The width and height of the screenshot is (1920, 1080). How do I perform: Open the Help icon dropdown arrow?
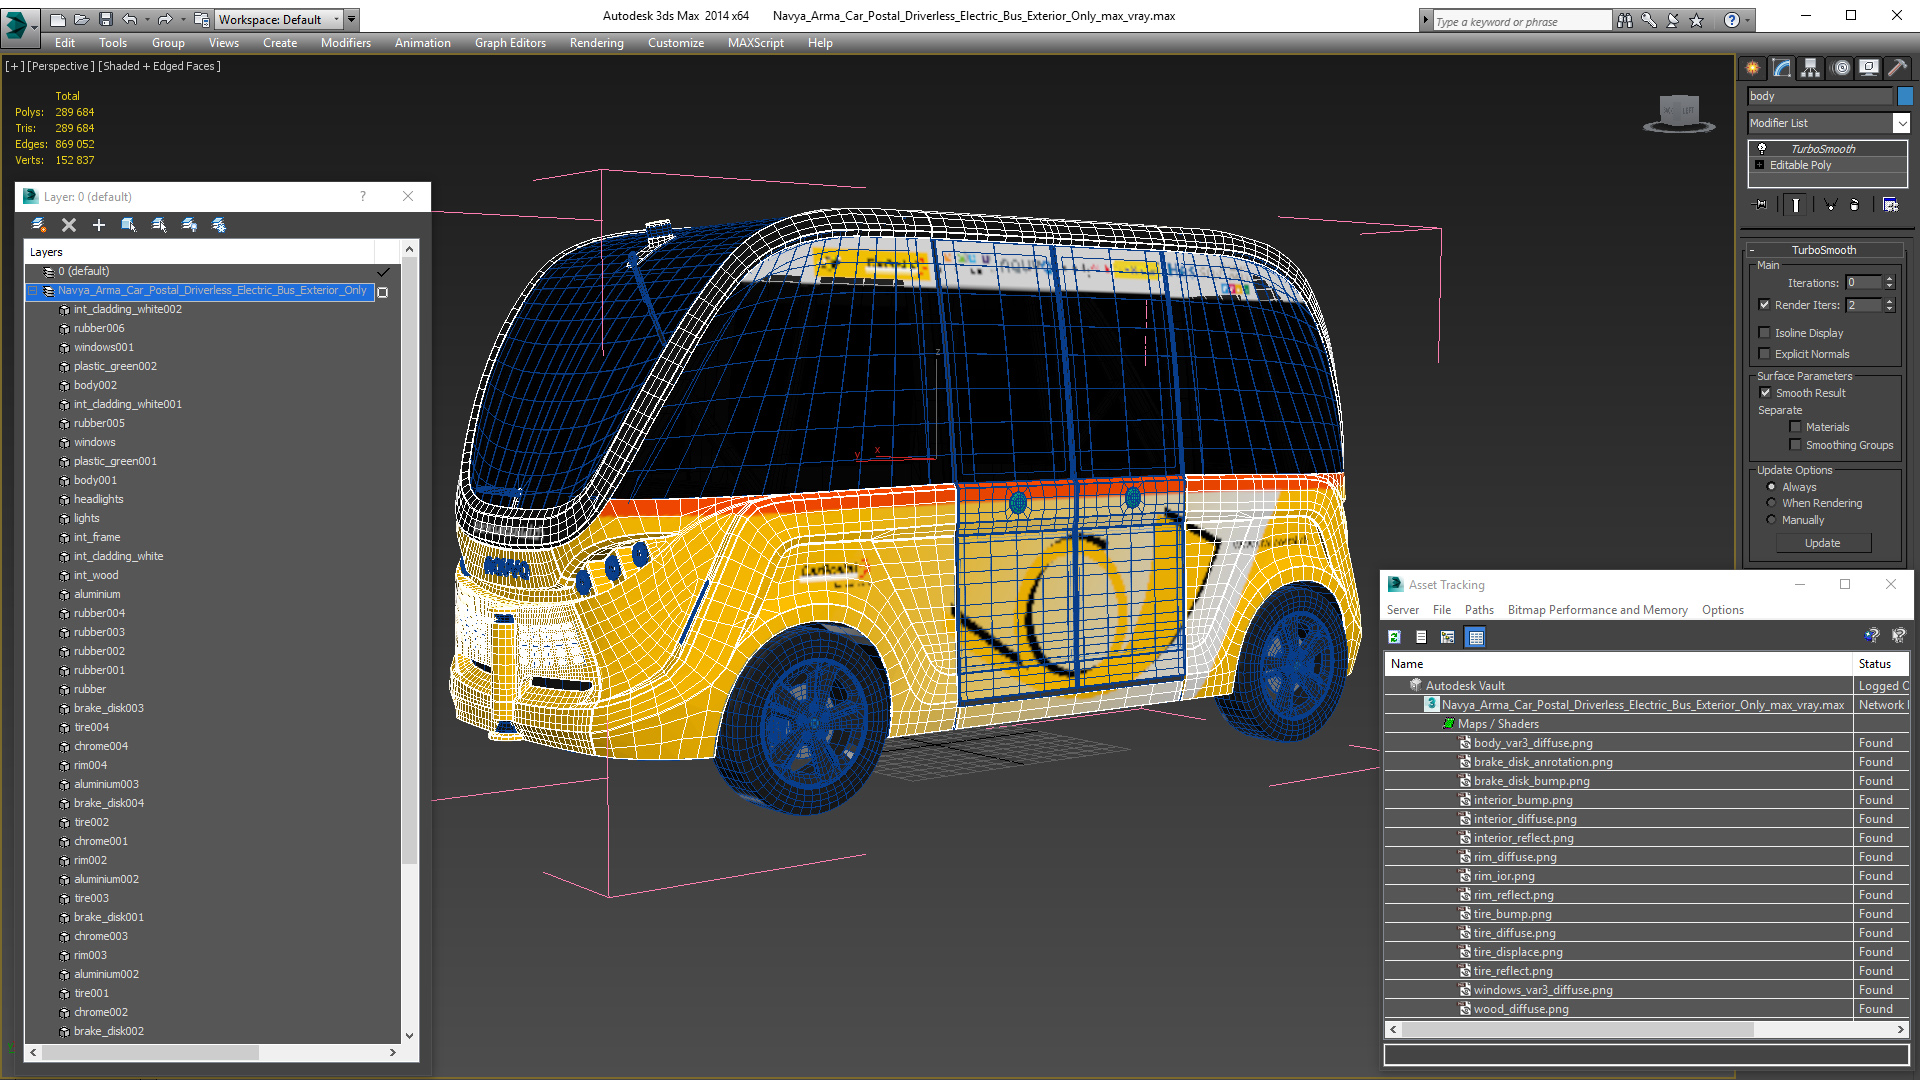[x=1747, y=20]
